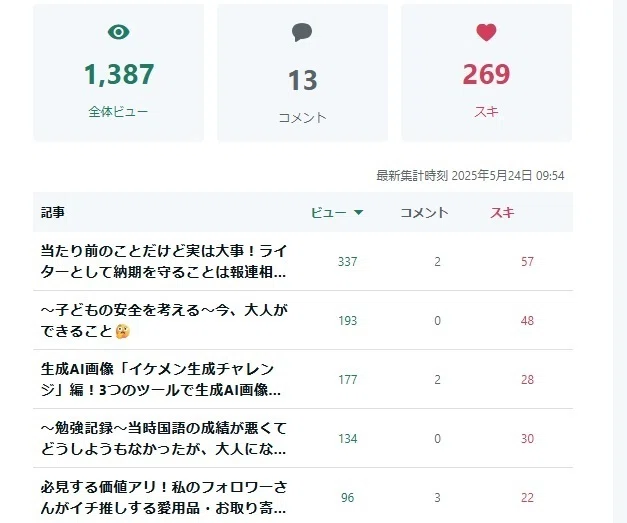The height and width of the screenshot is (523, 627).
Task: Click the eye icon above total views
Action: 118,32
